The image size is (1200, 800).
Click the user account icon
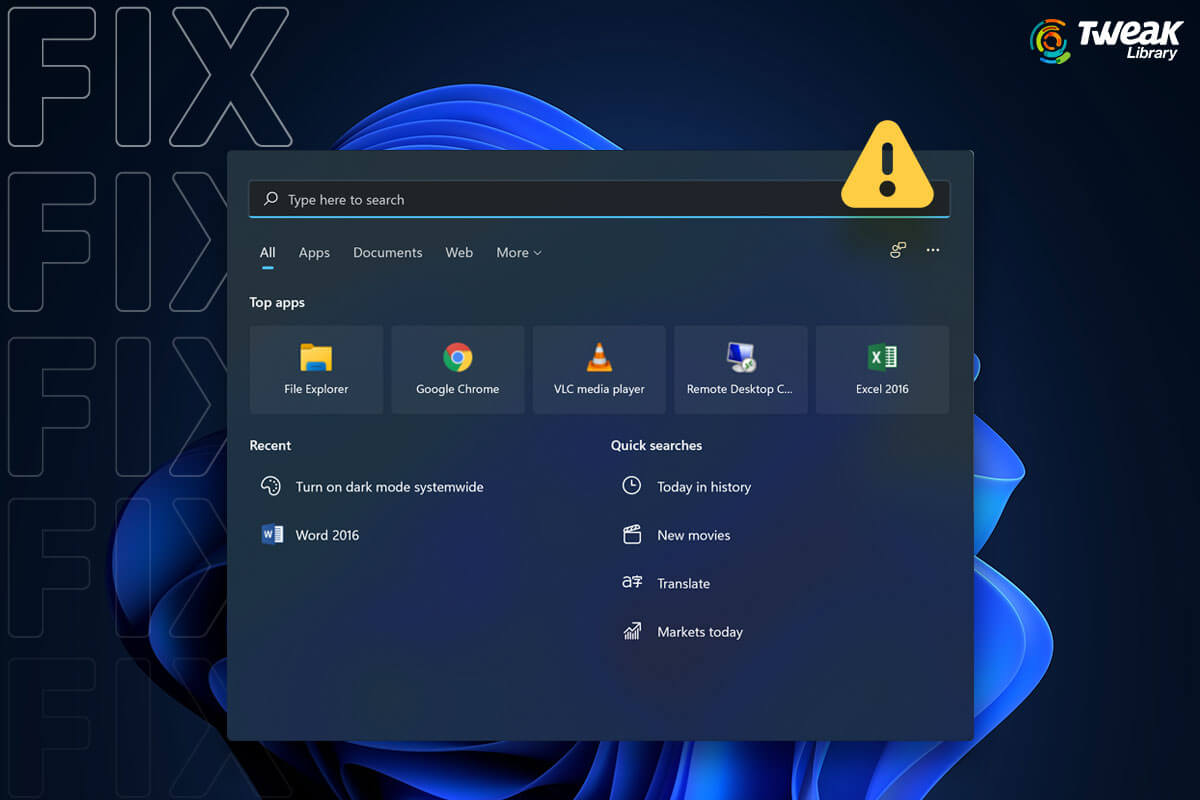click(x=897, y=250)
